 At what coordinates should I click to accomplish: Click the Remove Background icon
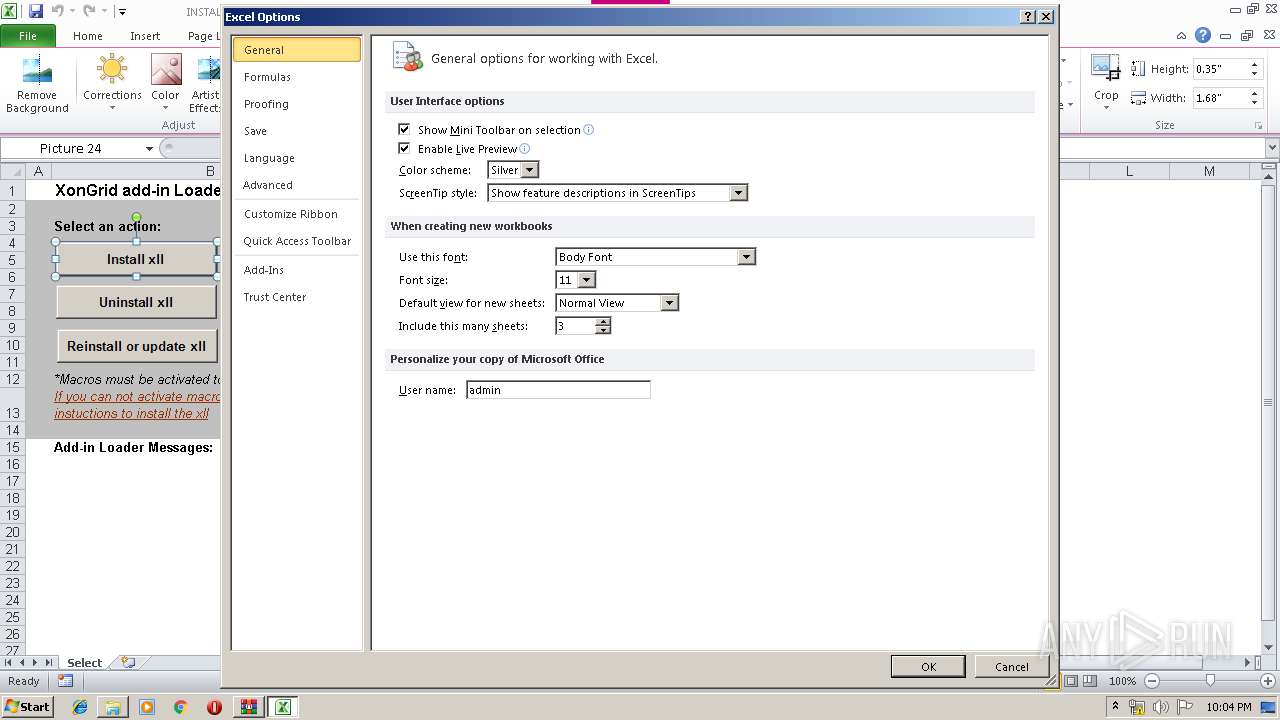click(37, 70)
